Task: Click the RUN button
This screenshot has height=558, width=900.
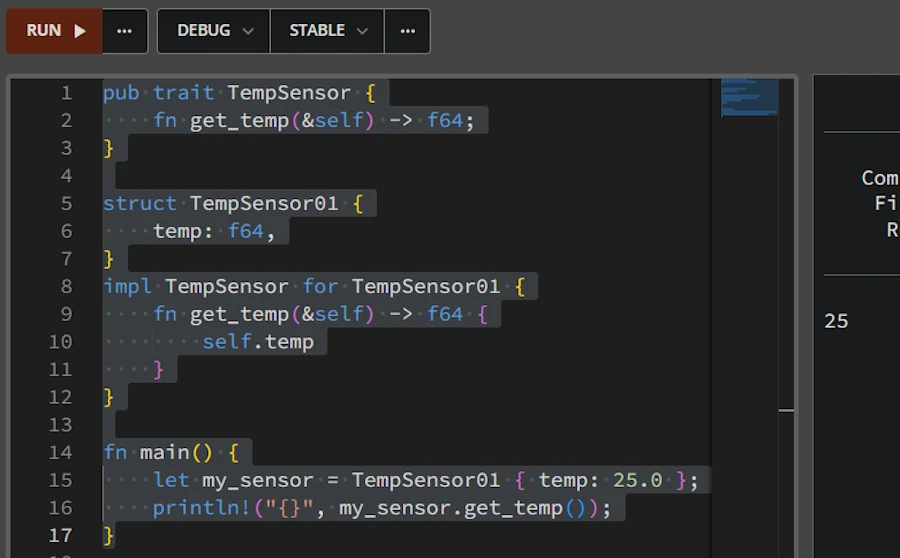Action: click(55, 31)
